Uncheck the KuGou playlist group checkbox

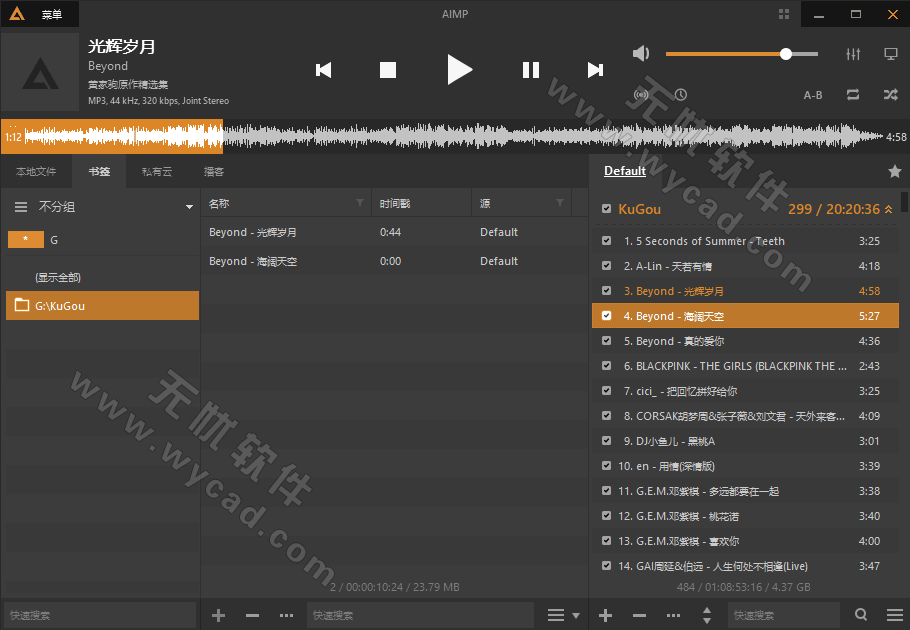606,210
